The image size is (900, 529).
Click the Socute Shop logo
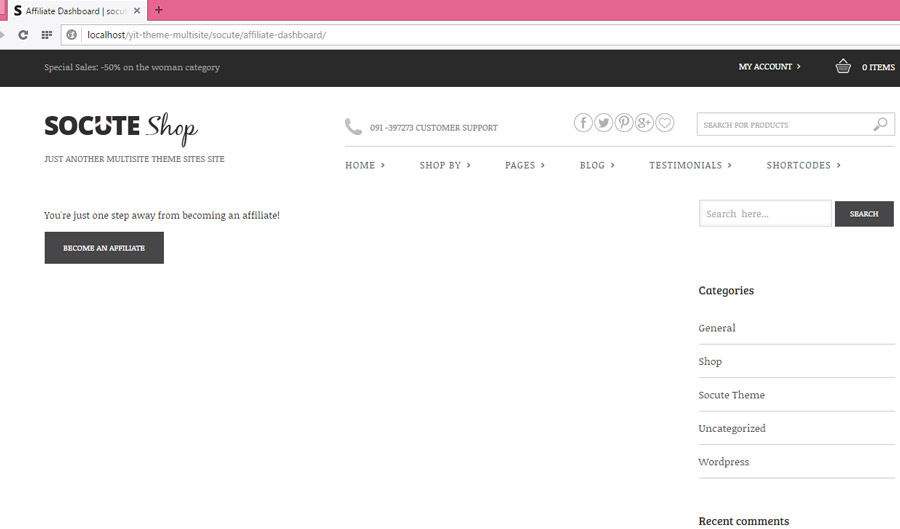(x=121, y=128)
